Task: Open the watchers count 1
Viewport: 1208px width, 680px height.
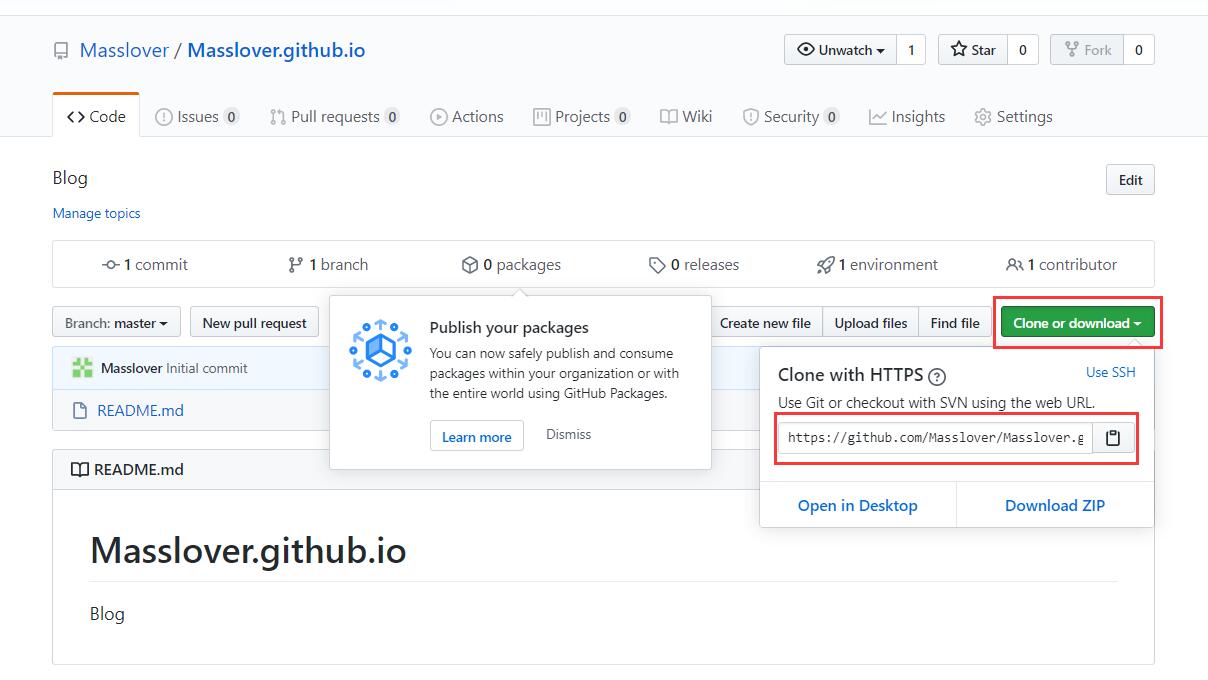Action: (x=910, y=50)
